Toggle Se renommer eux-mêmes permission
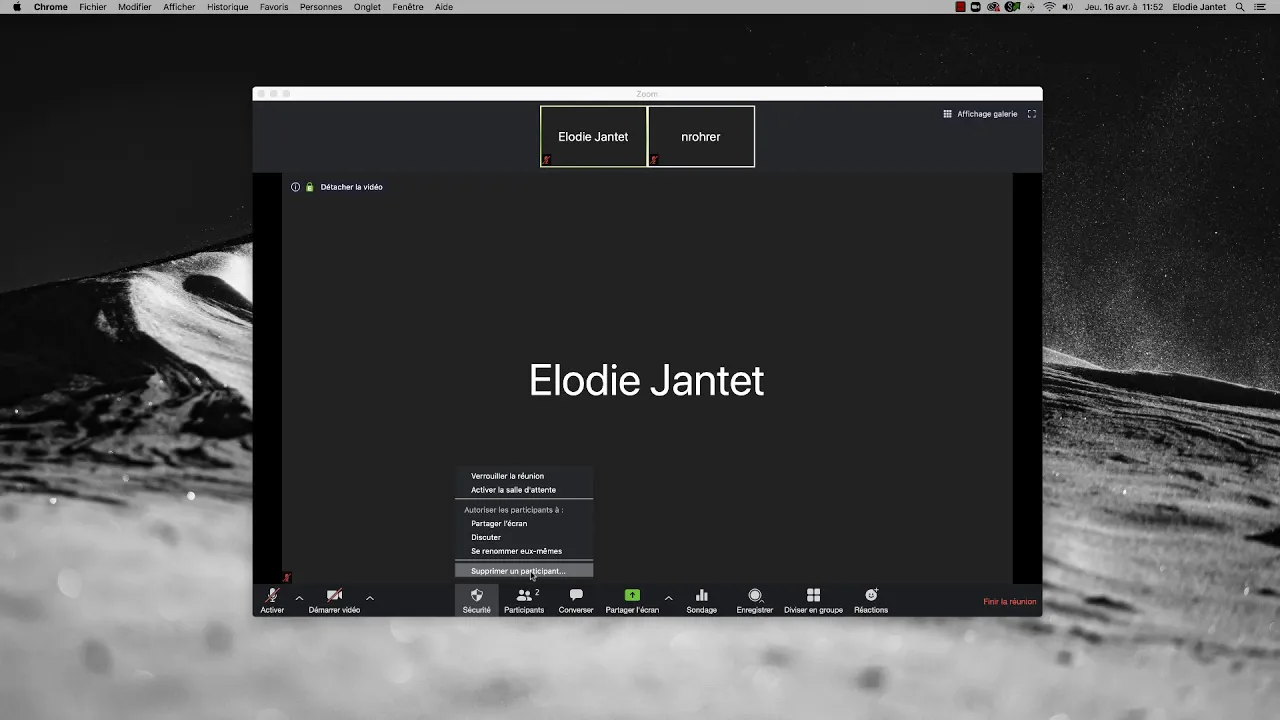 pyautogui.click(x=524, y=551)
